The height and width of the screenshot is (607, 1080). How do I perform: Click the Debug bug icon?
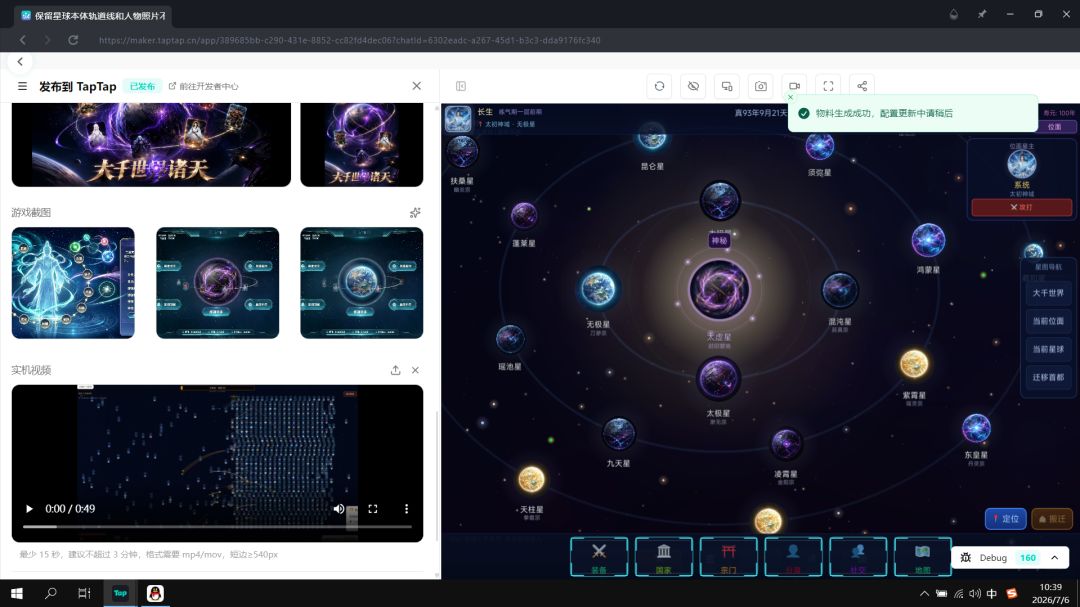966,557
